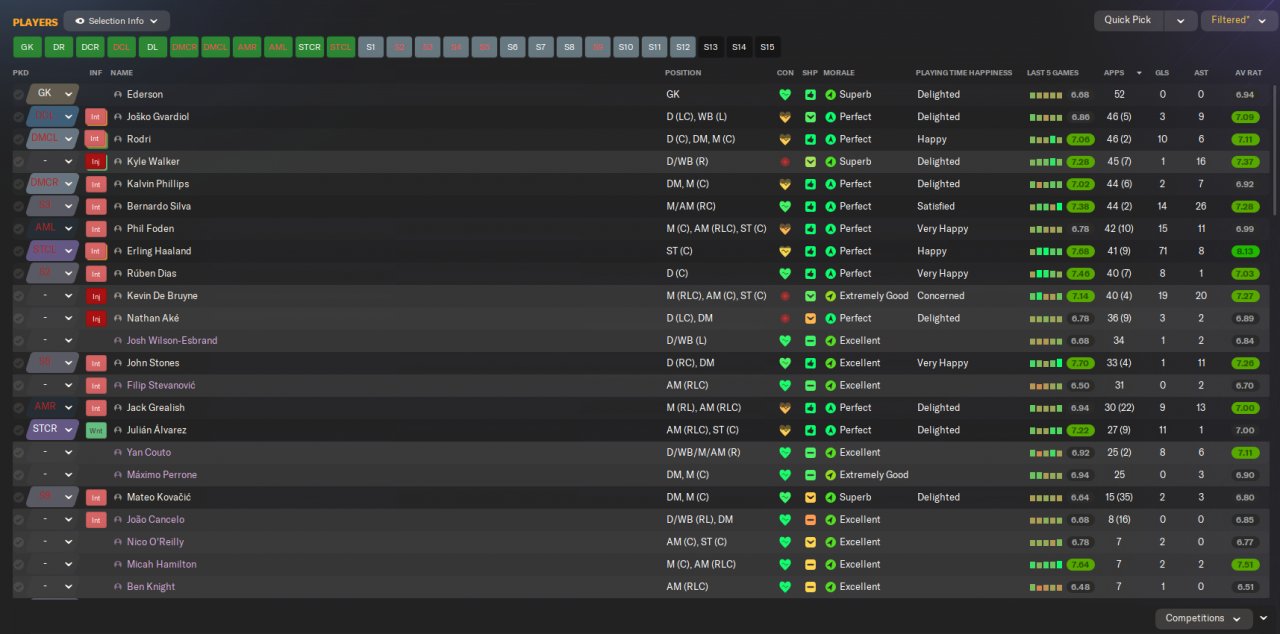Viewport: 1280px width, 634px height.
Task: Click Kevin De Bruyne's Inj injury icon
Action: click(96, 296)
